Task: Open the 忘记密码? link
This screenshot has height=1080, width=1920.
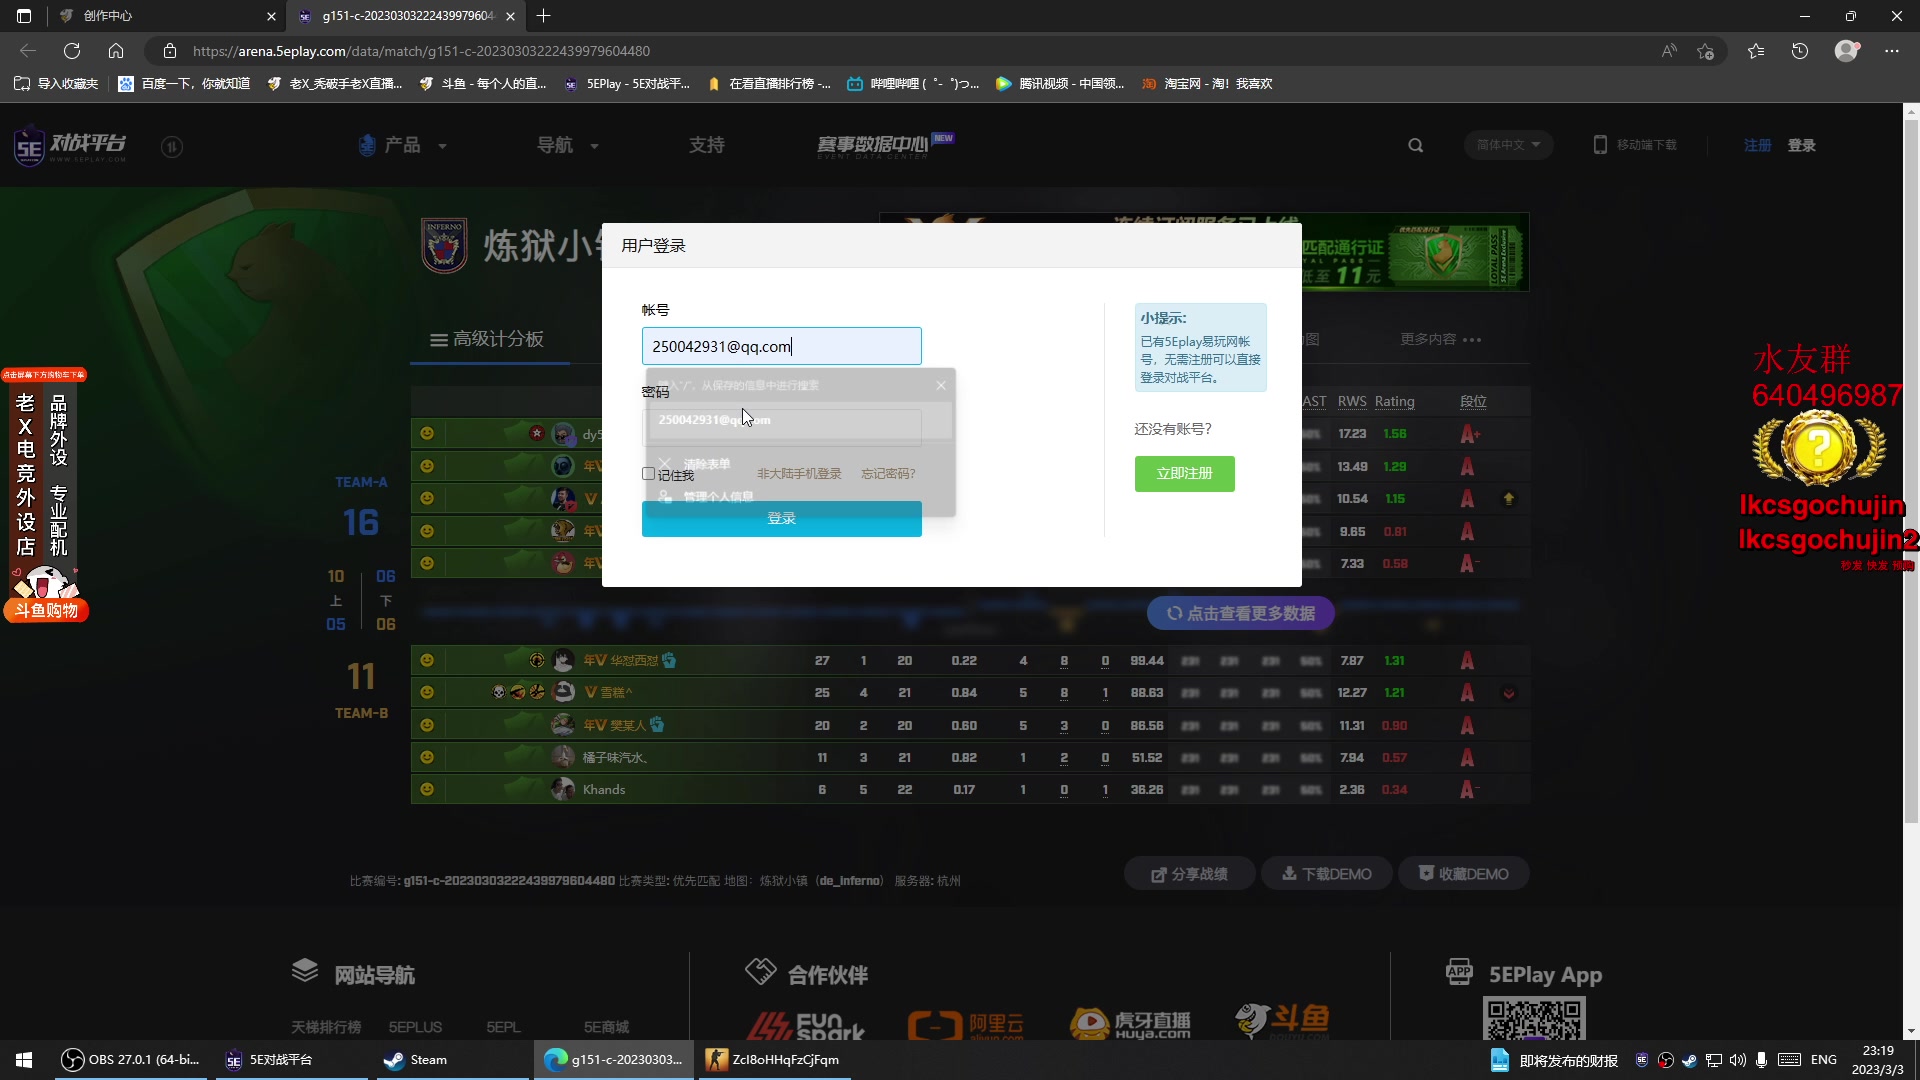Action: click(888, 474)
